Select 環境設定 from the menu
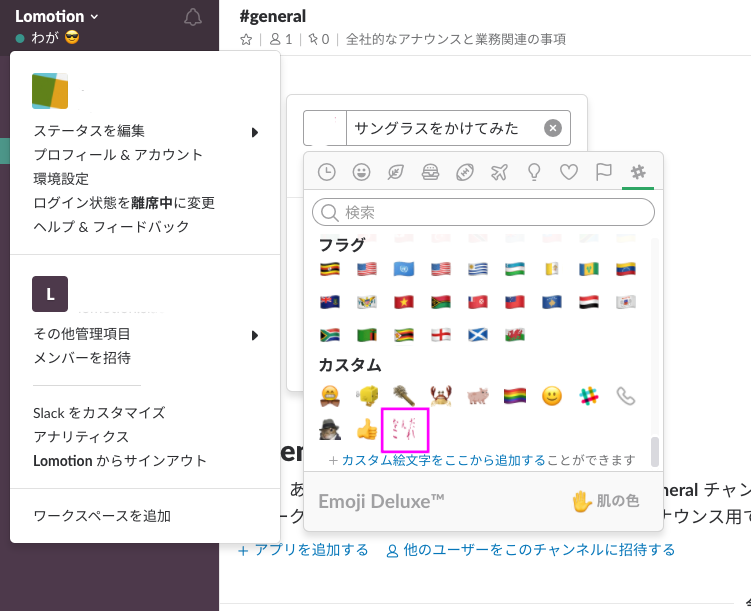The height and width of the screenshot is (611, 751). point(61,179)
